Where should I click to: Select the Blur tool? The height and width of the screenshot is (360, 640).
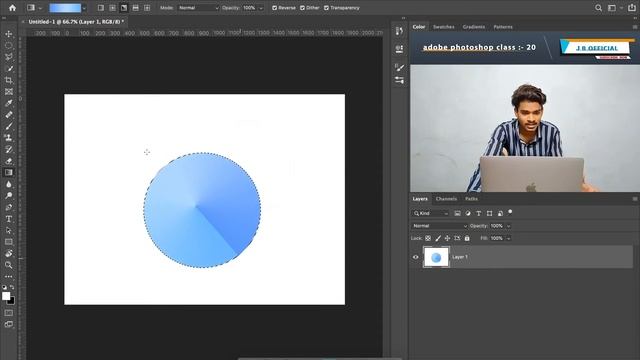tap(9, 184)
